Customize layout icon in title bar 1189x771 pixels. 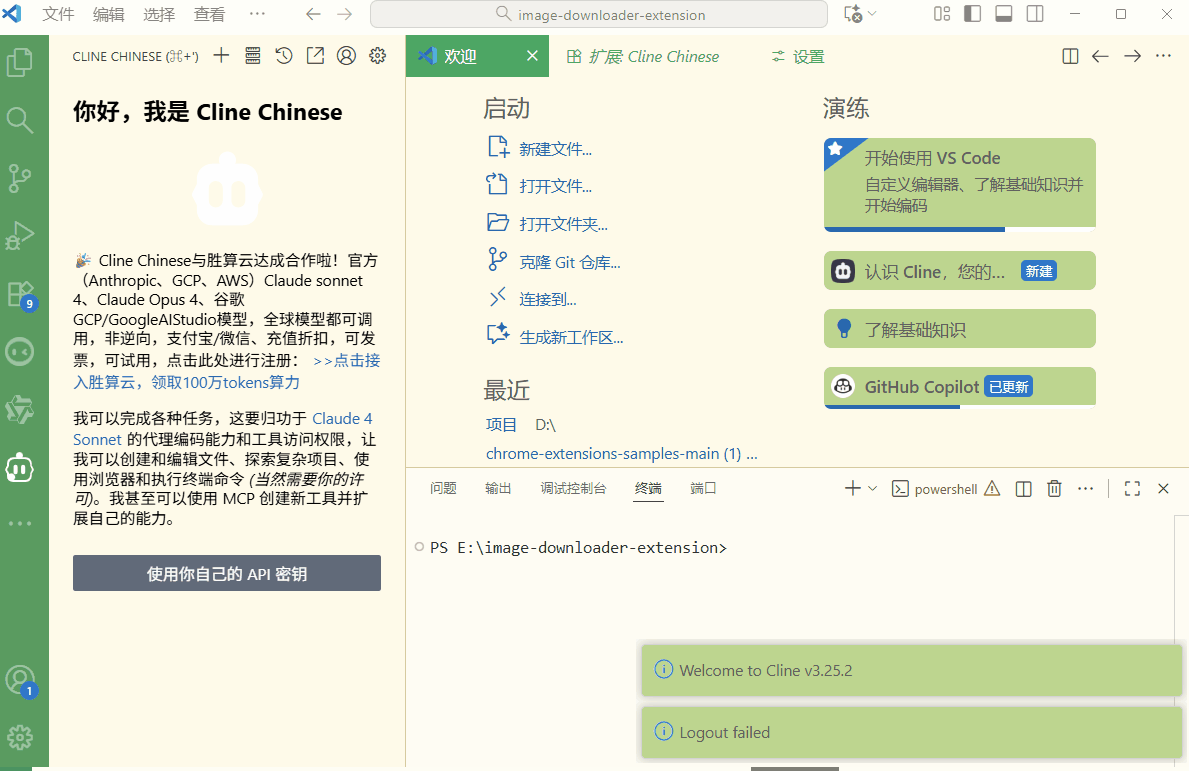click(x=942, y=14)
